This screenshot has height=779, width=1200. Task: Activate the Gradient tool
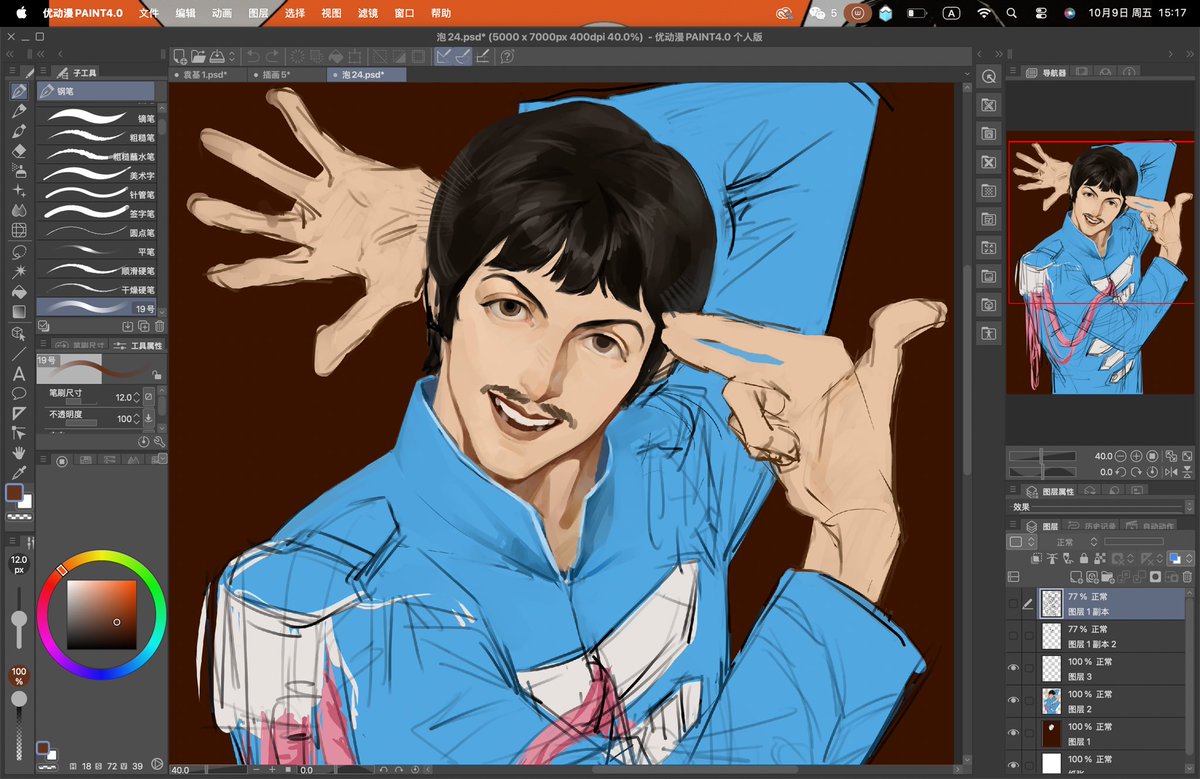(18, 312)
